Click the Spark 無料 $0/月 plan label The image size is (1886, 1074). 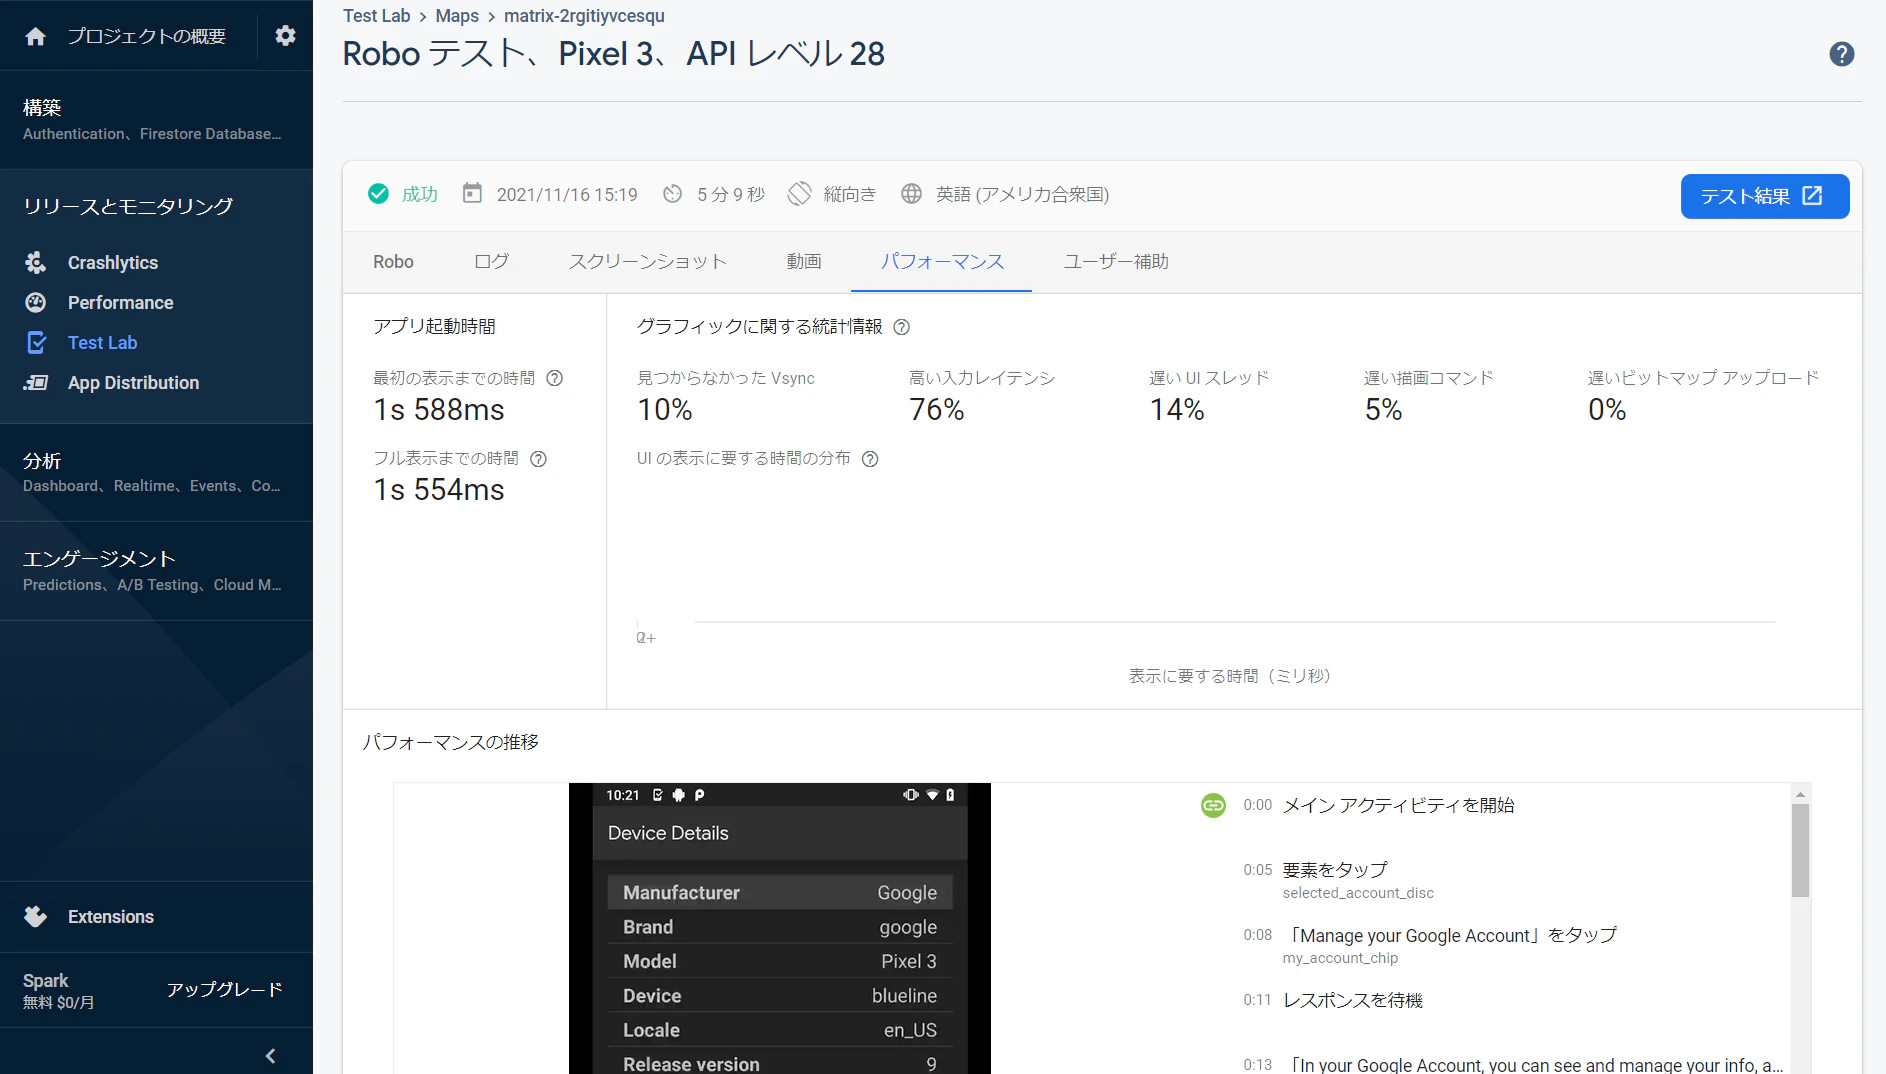(59, 990)
